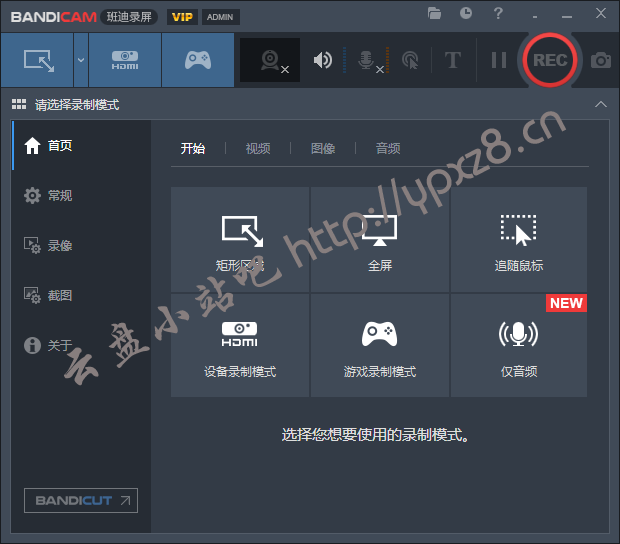Click the grid icon next to 请选择录制模式

[19, 104]
